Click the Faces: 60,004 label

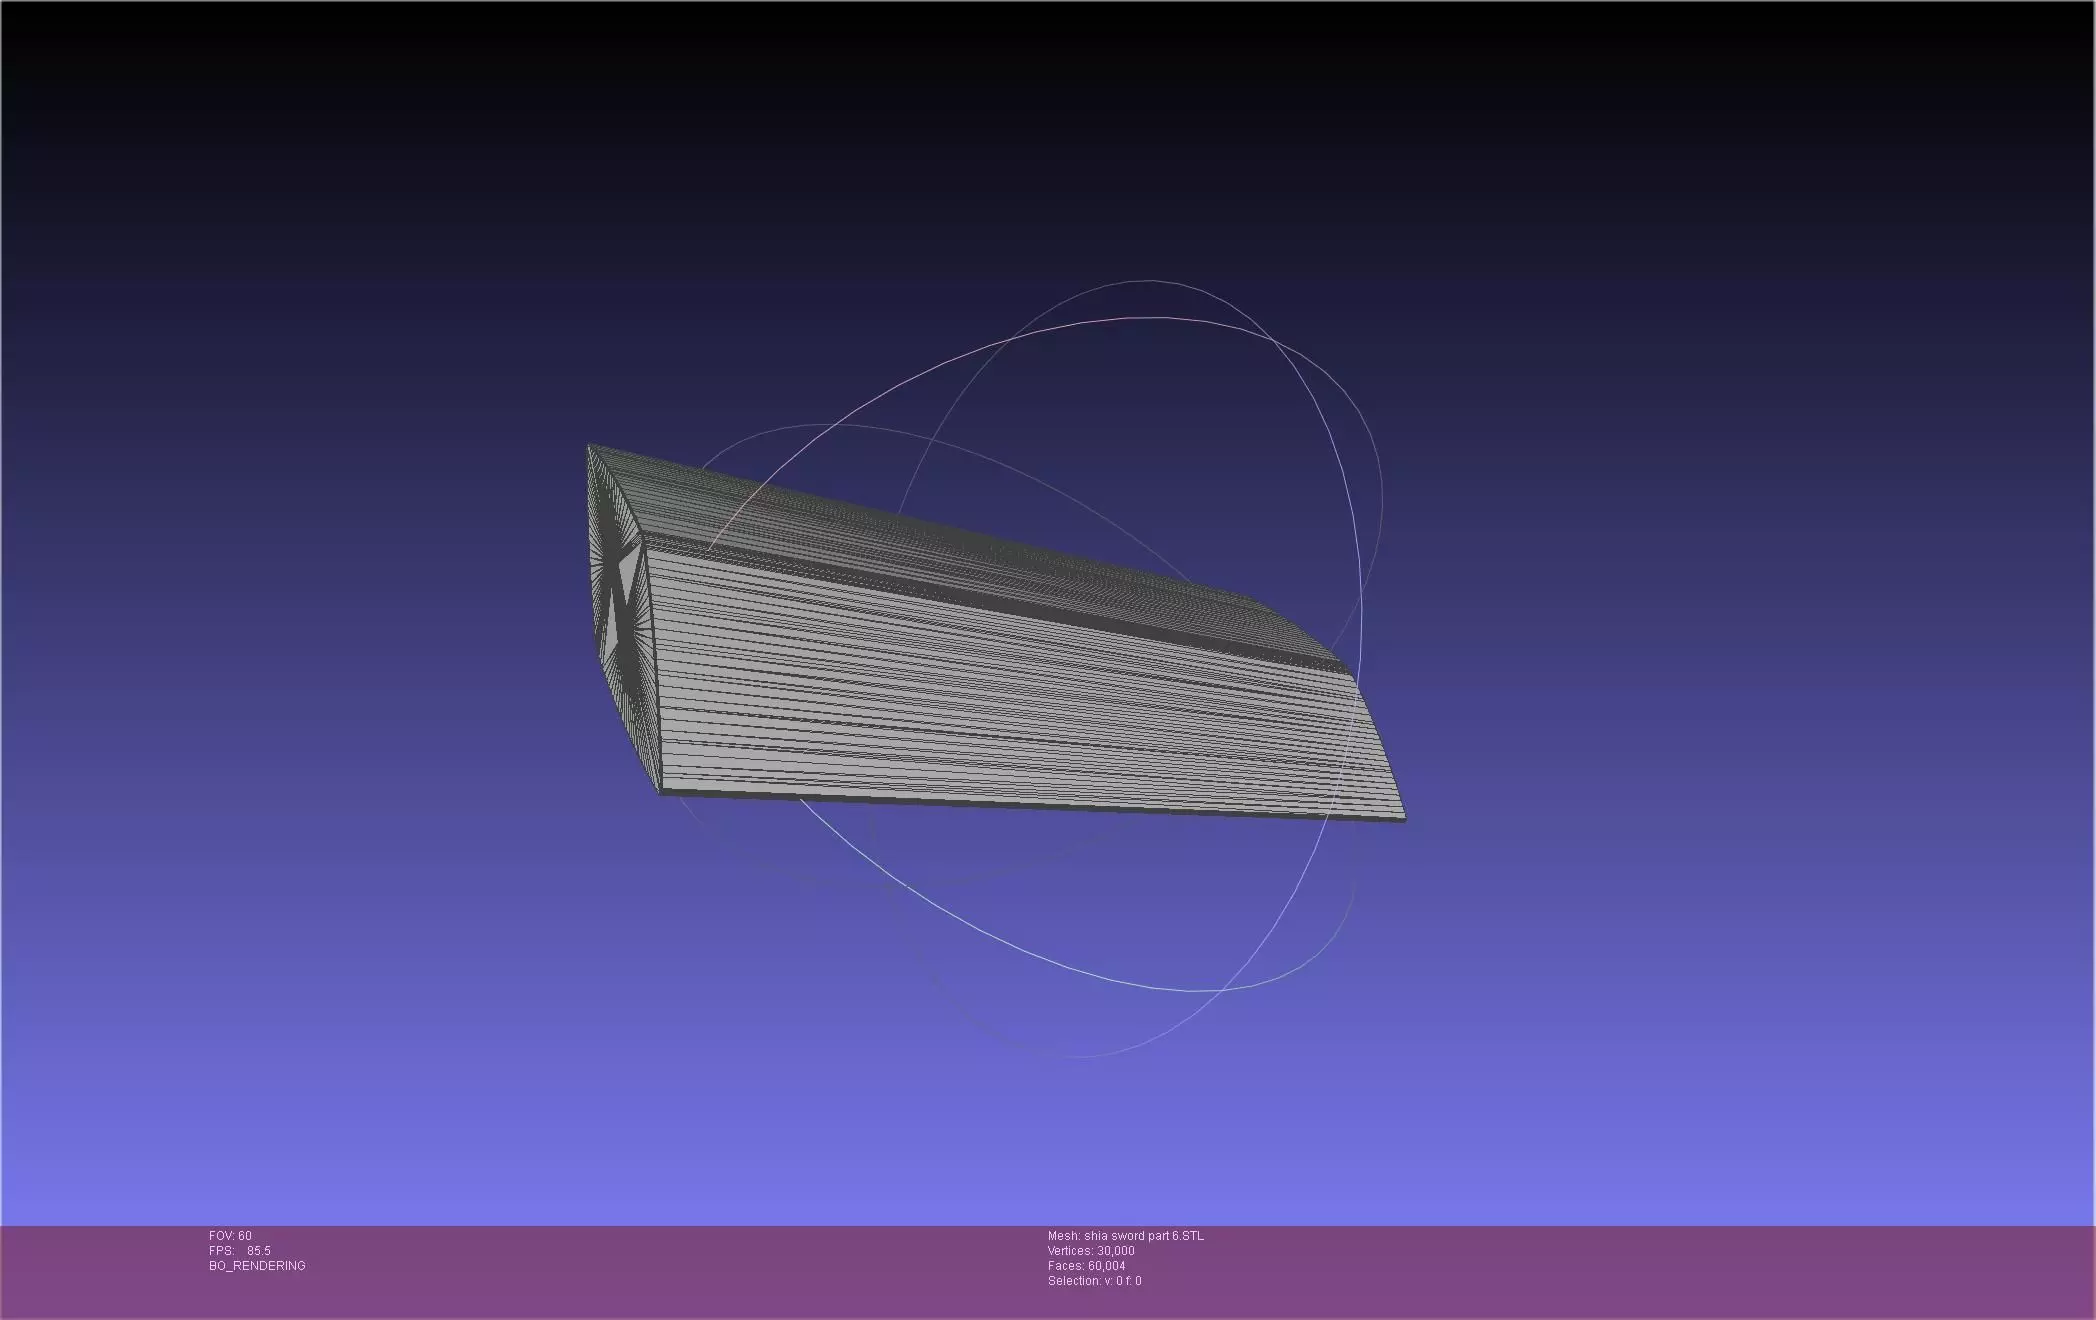1086,1266
